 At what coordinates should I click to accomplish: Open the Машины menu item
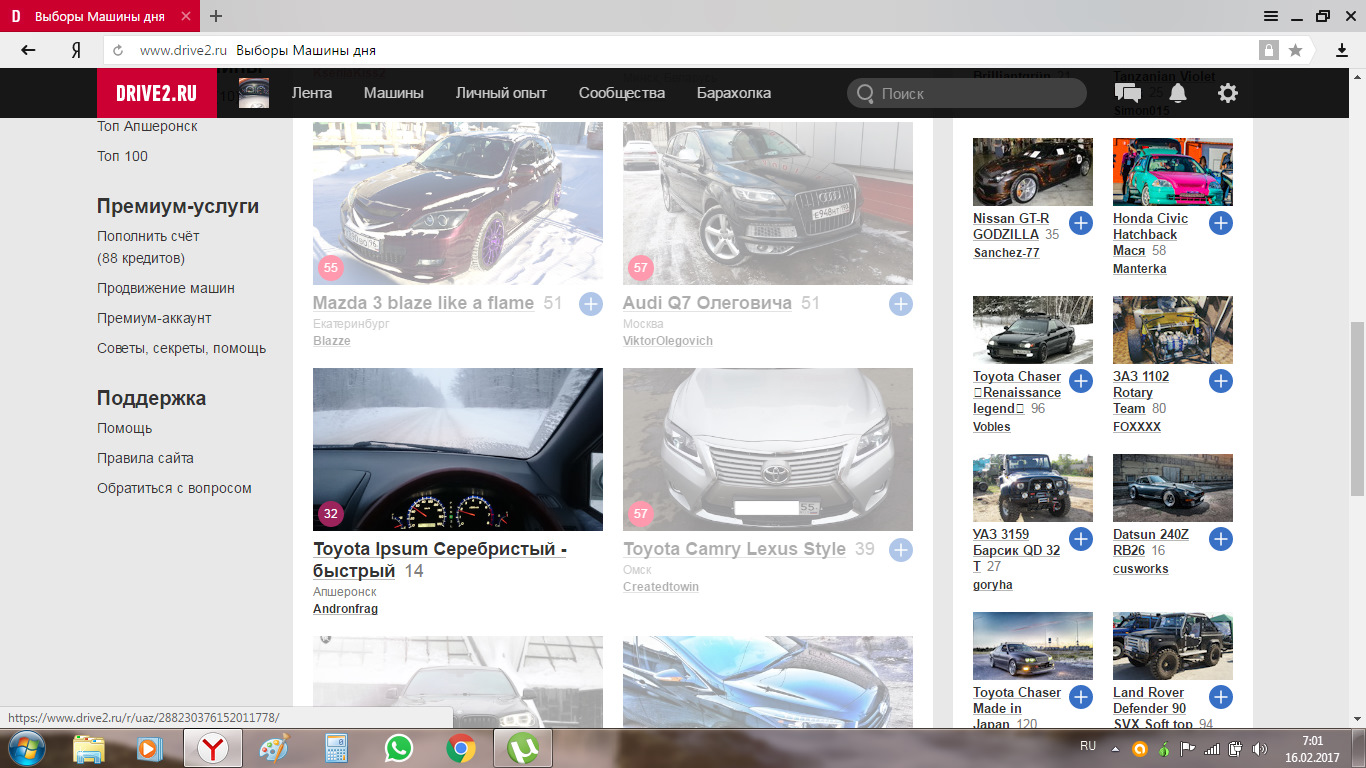pos(393,93)
